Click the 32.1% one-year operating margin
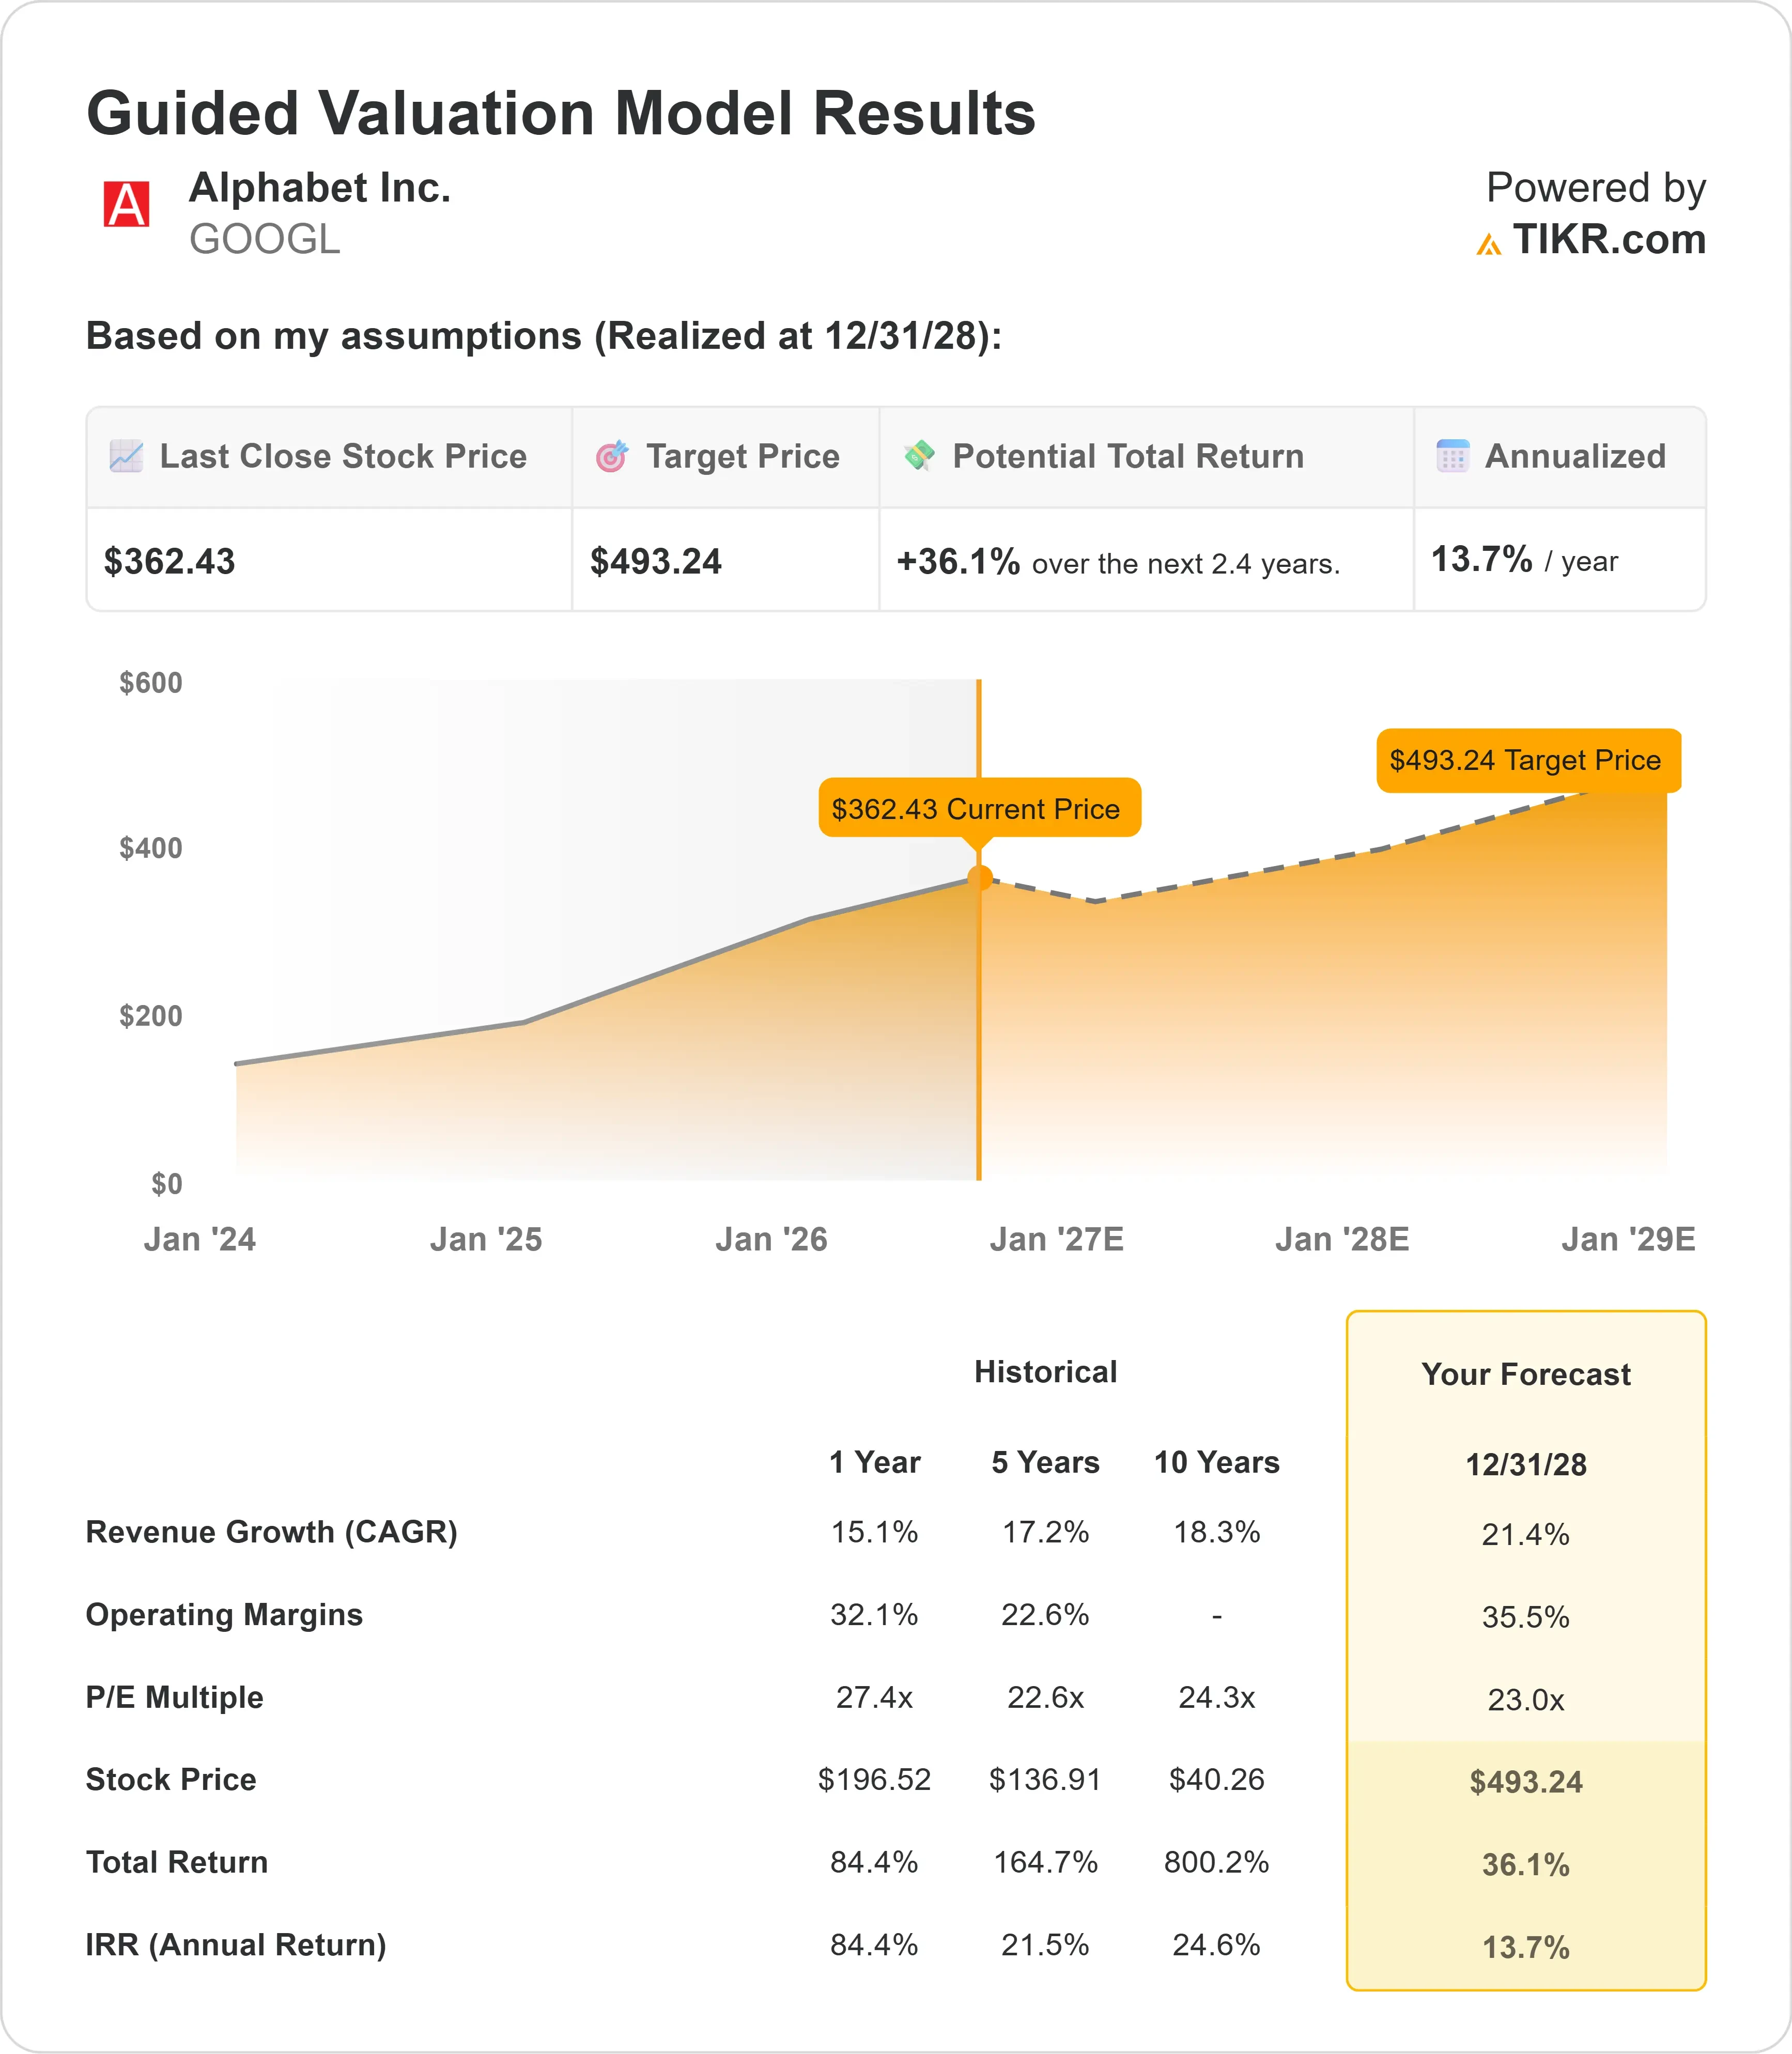 (875, 1615)
